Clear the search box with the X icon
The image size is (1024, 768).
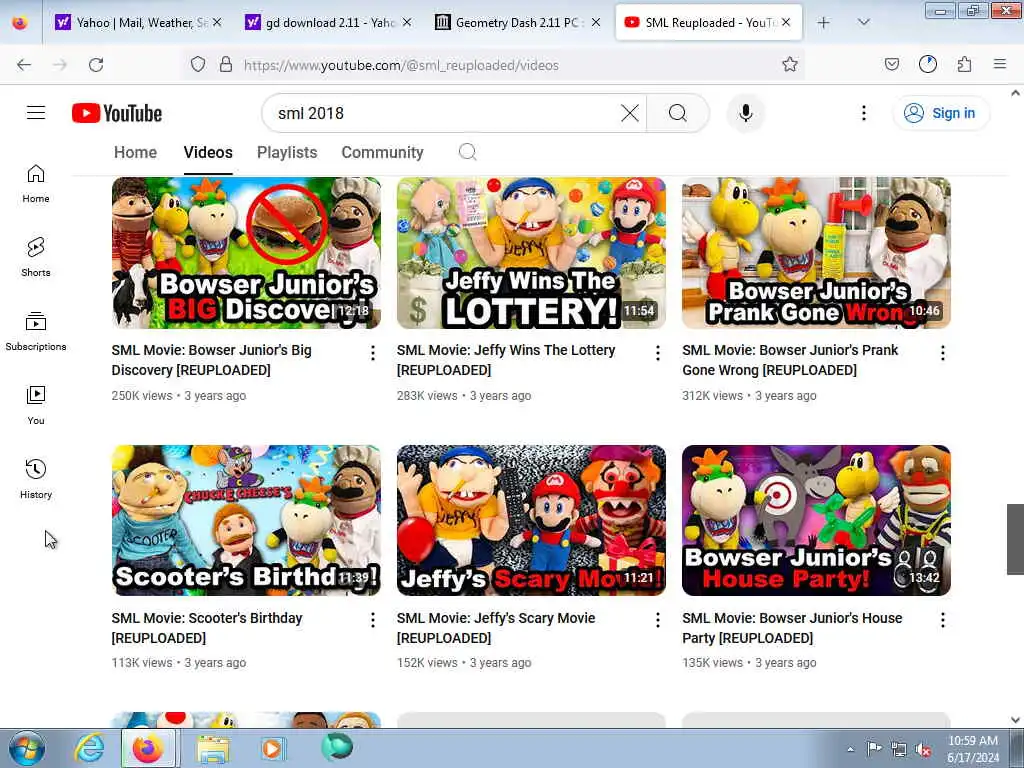[630, 113]
